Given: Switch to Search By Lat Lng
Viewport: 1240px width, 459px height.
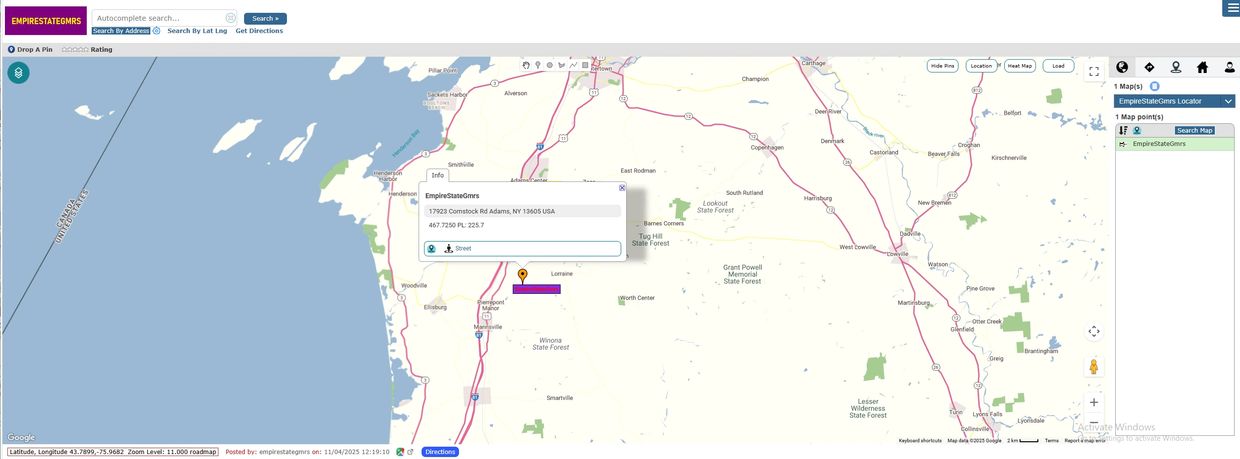Looking at the screenshot, I should [197, 31].
